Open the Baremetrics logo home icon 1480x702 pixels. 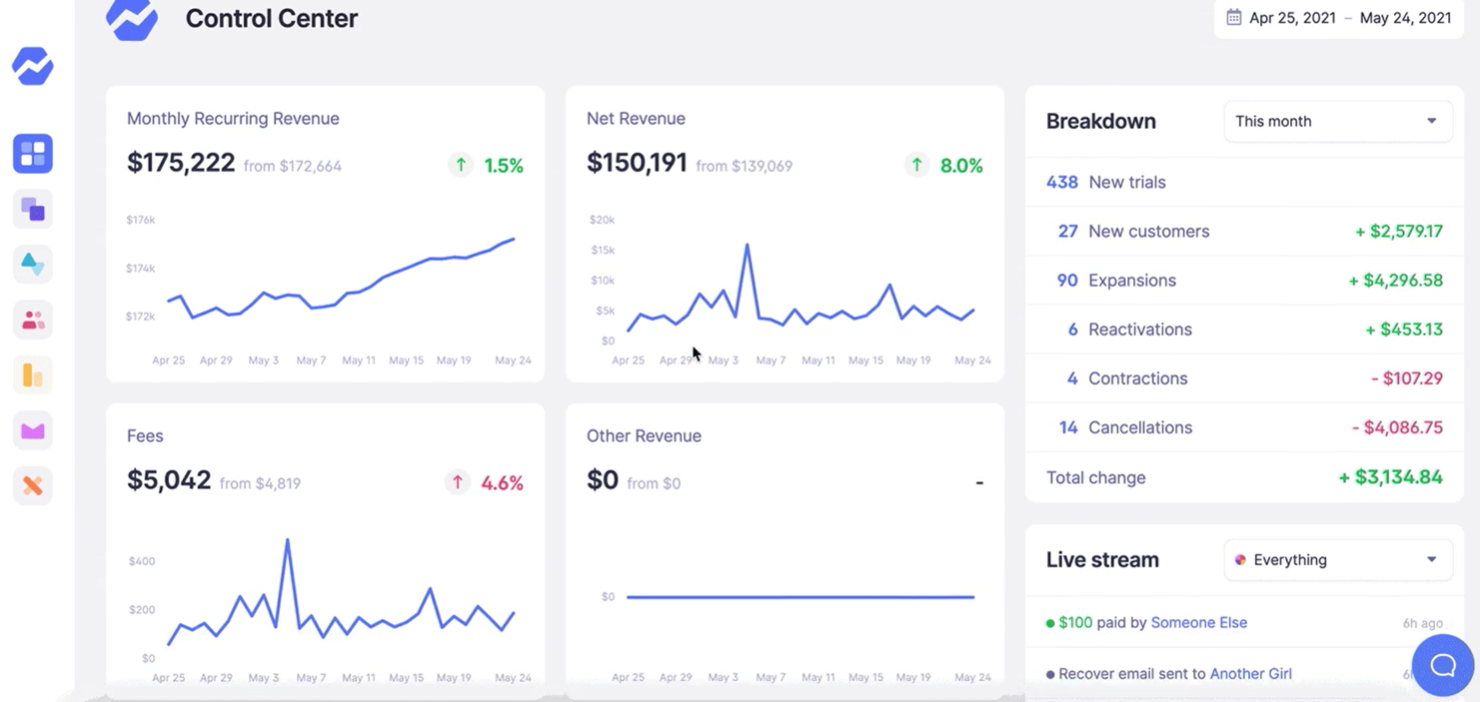point(32,66)
